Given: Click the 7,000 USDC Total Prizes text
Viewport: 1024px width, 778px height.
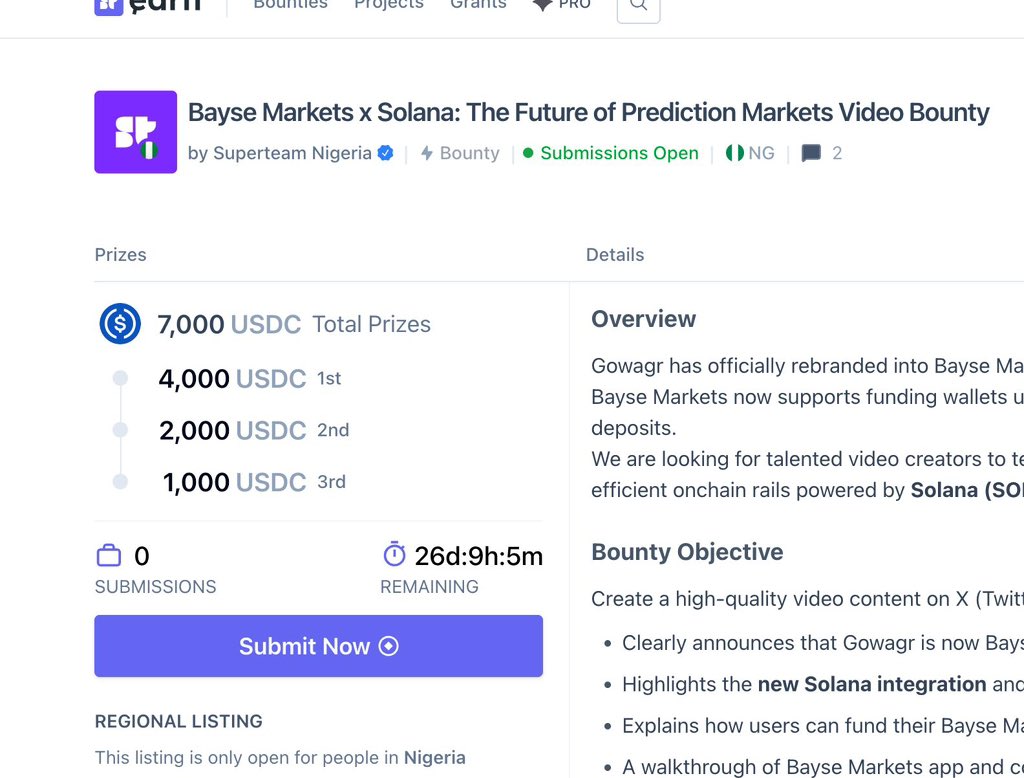Looking at the screenshot, I should click(294, 324).
